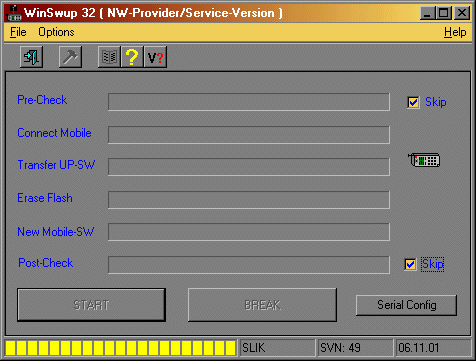Image resolution: width=476 pixels, height=361 pixels.
Task: Click the New Mobile-SW status field
Action: coord(249,232)
